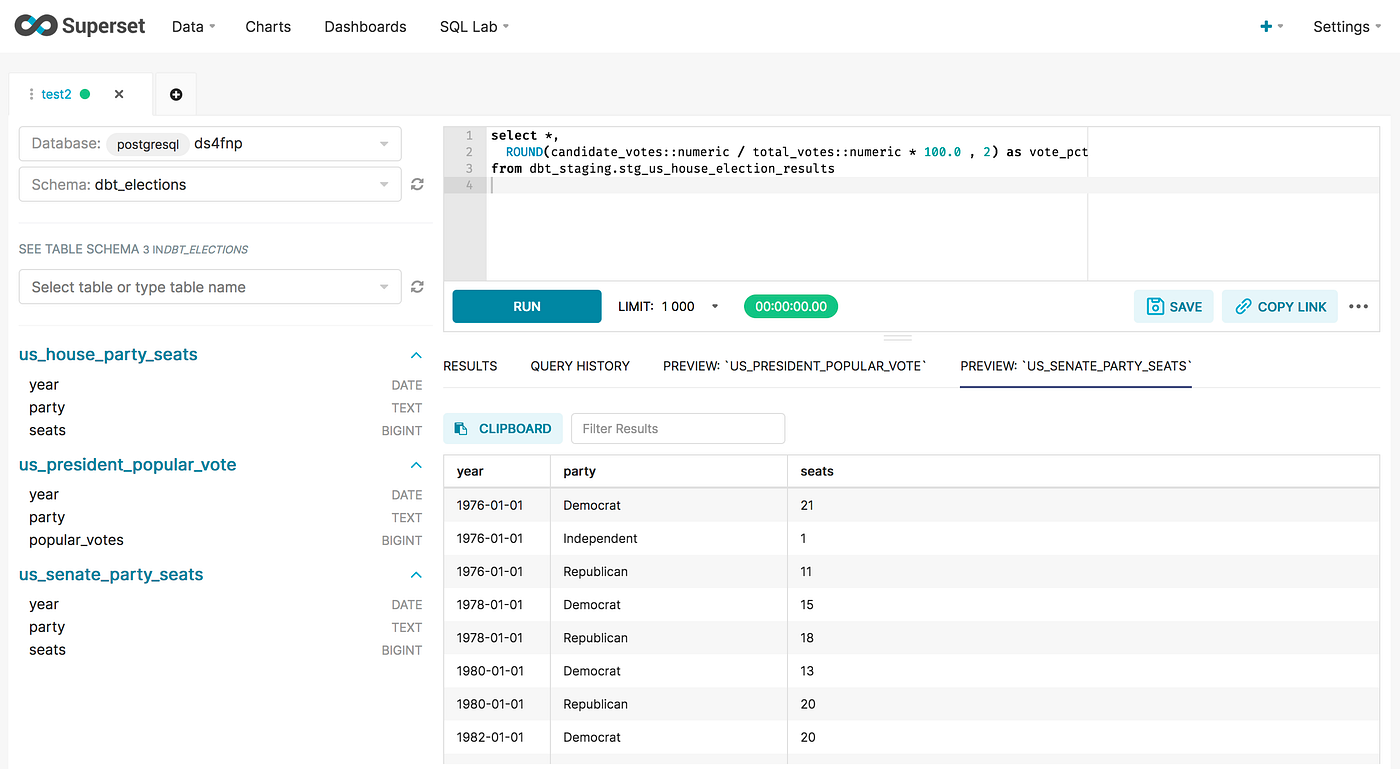This screenshot has width=1400, height=769.
Task: Open the ellipsis more-options menu
Action: (x=1358, y=306)
